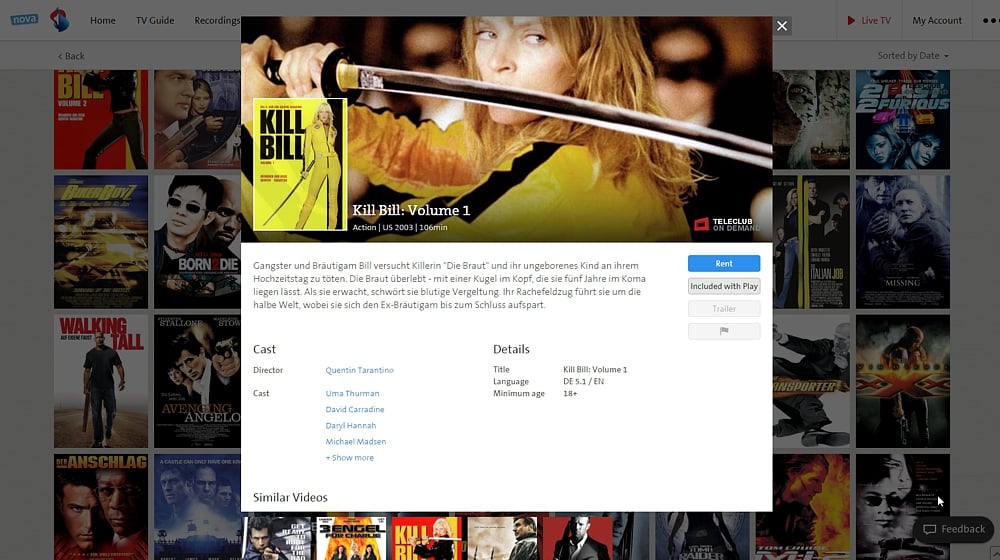The height and width of the screenshot is (560, 1000).
Task: Click the nova logo
Action: click(x=24, y=19)
